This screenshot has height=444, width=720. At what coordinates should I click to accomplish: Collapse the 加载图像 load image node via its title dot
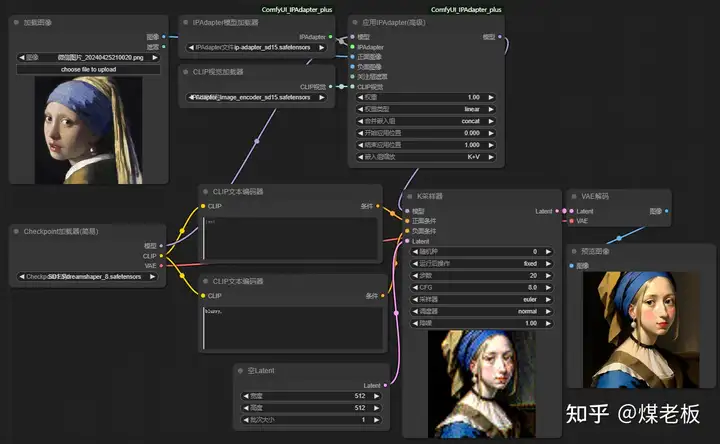(16, 22)
